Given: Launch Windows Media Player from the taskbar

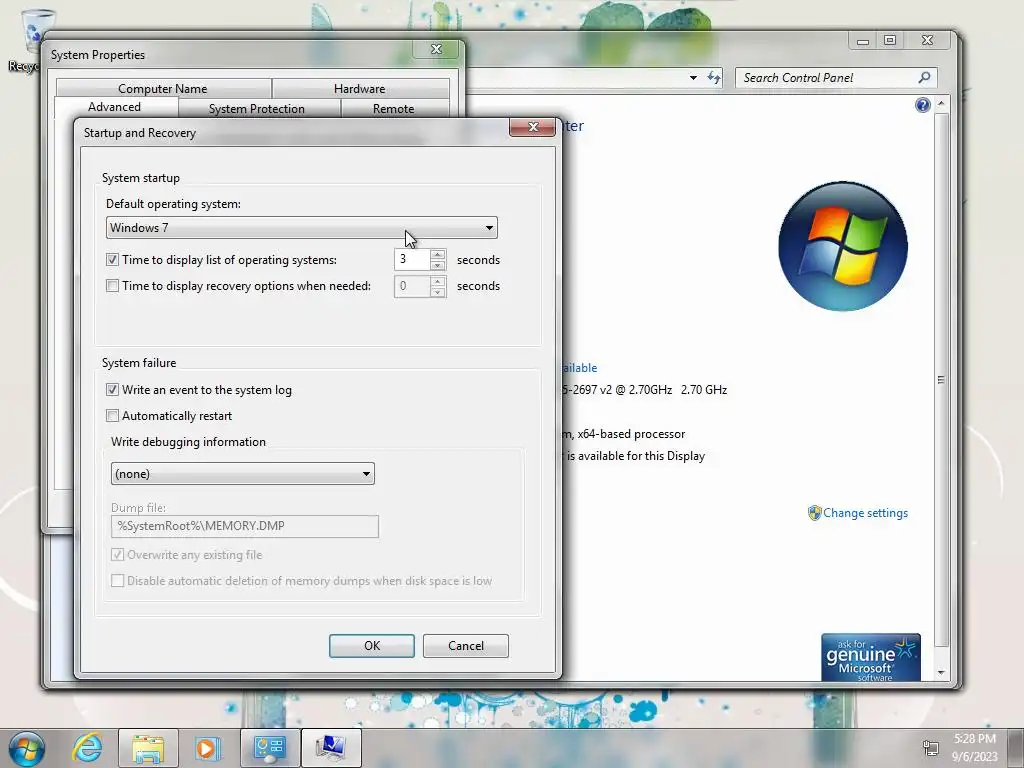Looking at the screenshot, I should (208, 748).
